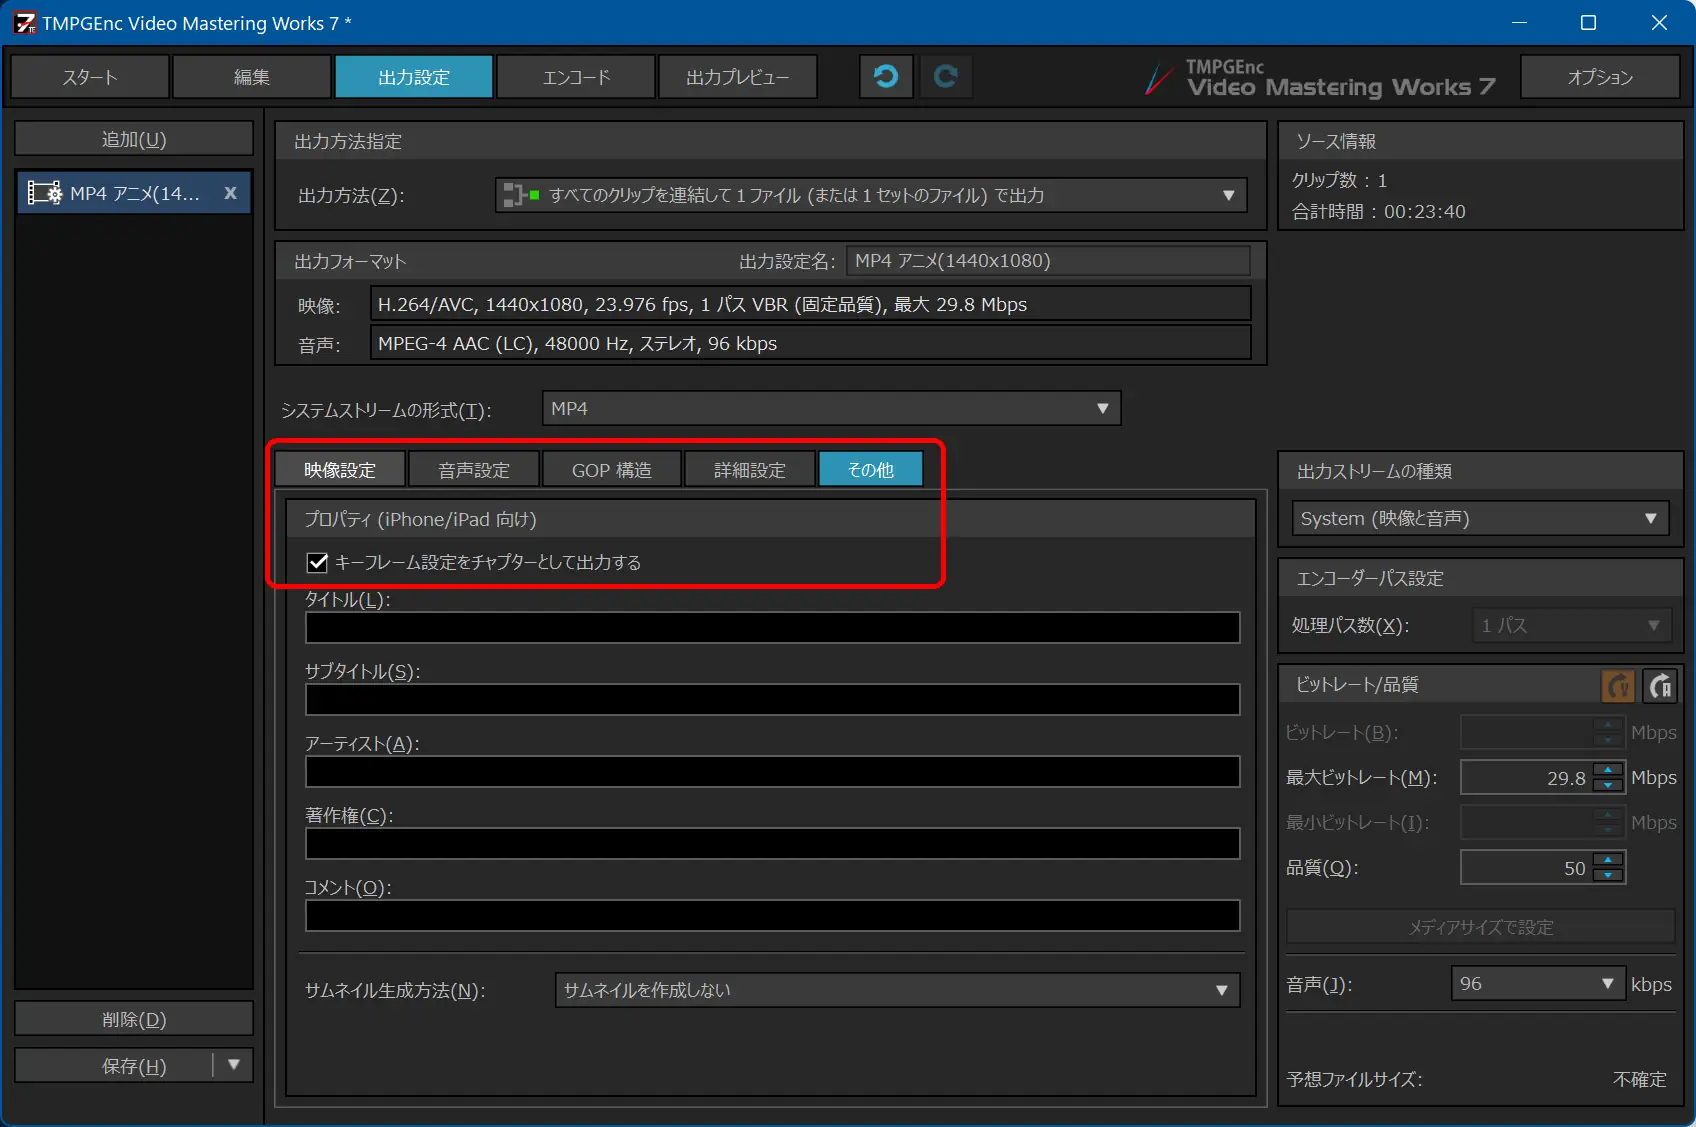Click the アーティスト input field
1696x1127 pixels.
(x=773, y=771)
